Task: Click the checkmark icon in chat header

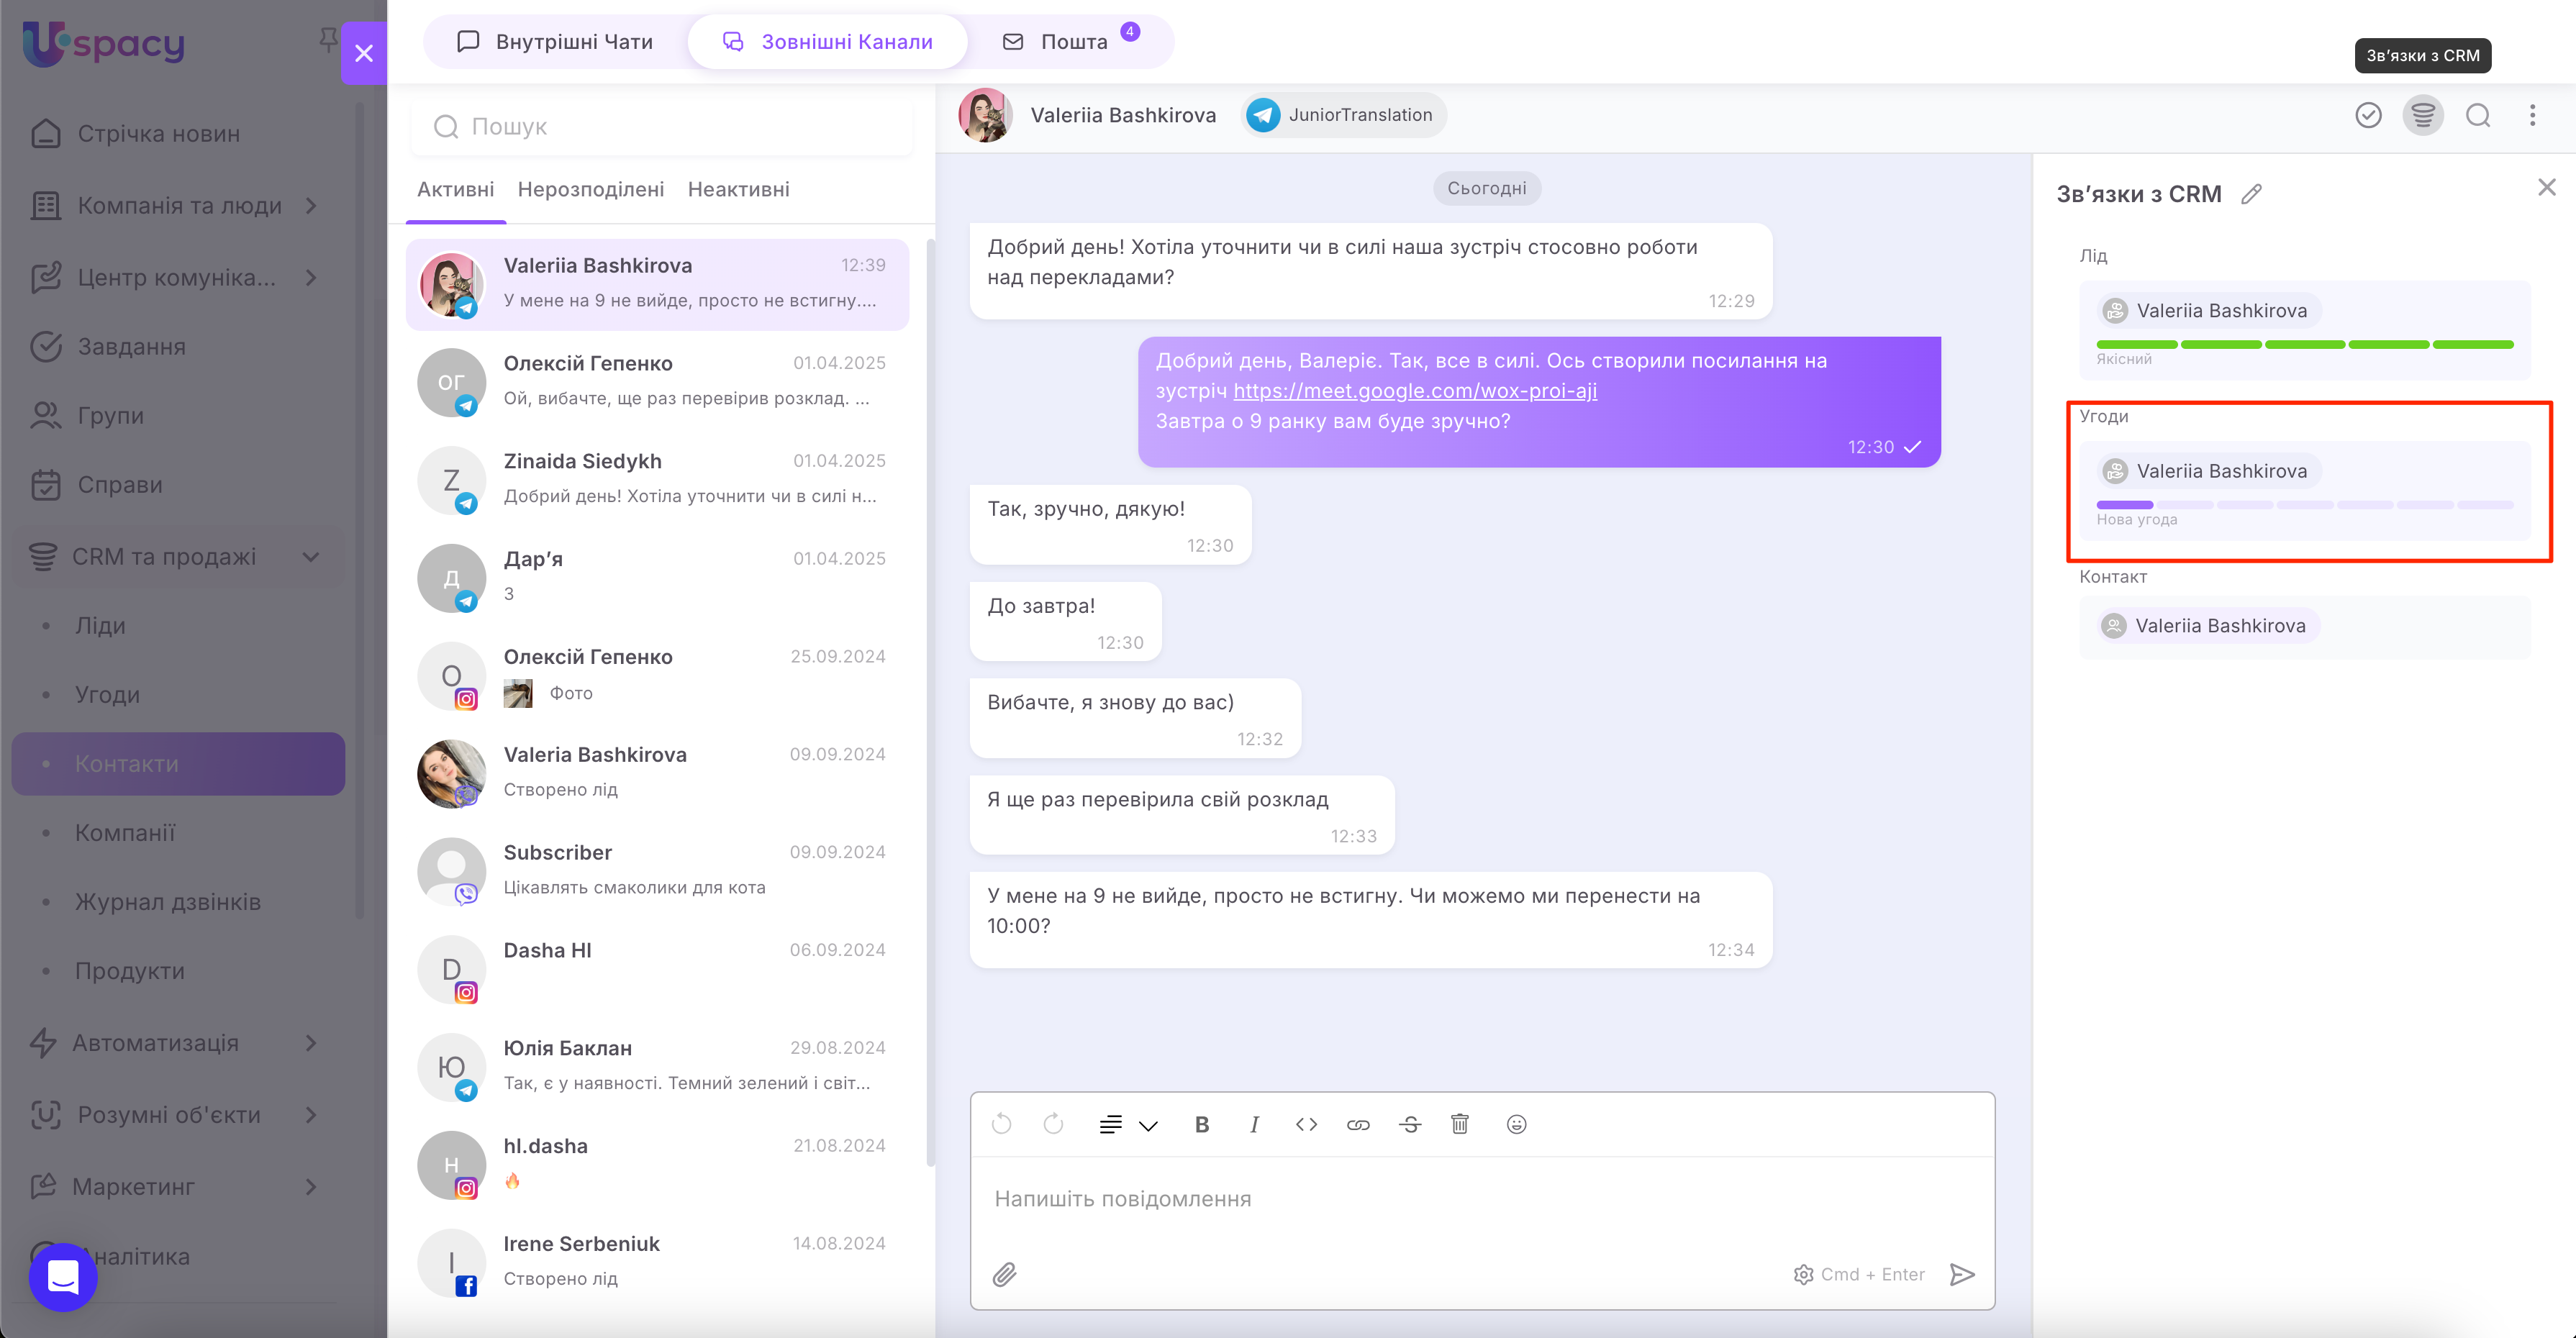Action: click(2367, 115)
